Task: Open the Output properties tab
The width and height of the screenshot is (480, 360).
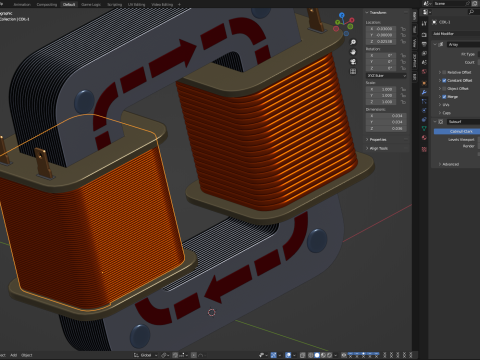Action: coord(424,44)
